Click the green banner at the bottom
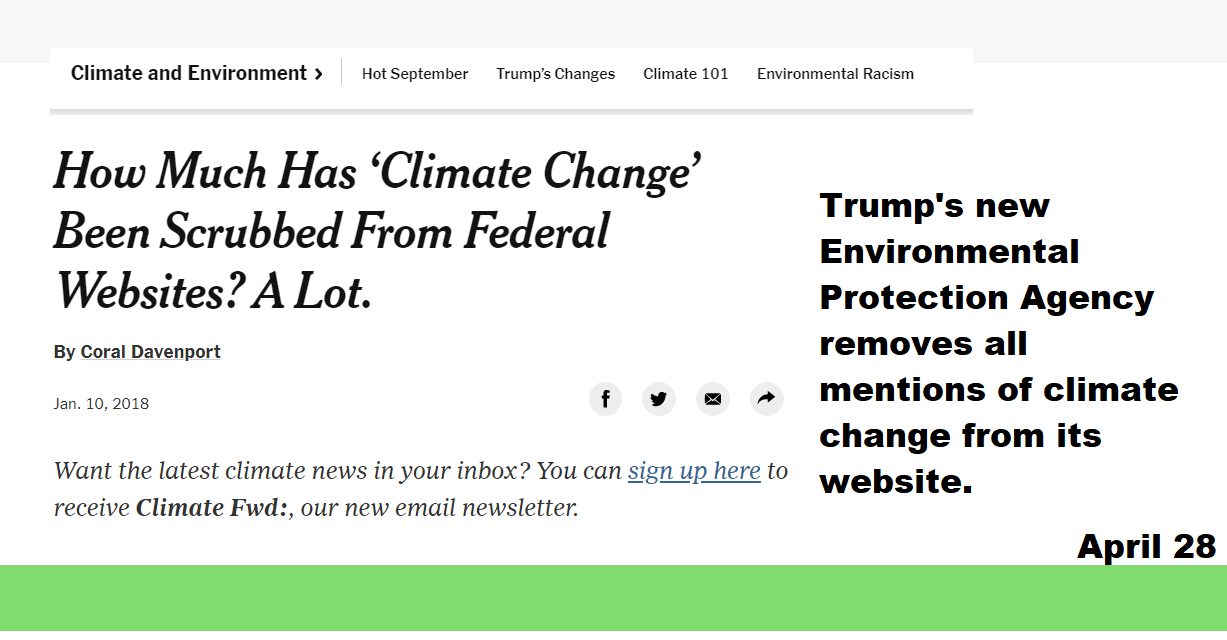Screen dimensions: 1227x640 click(613, 598)
